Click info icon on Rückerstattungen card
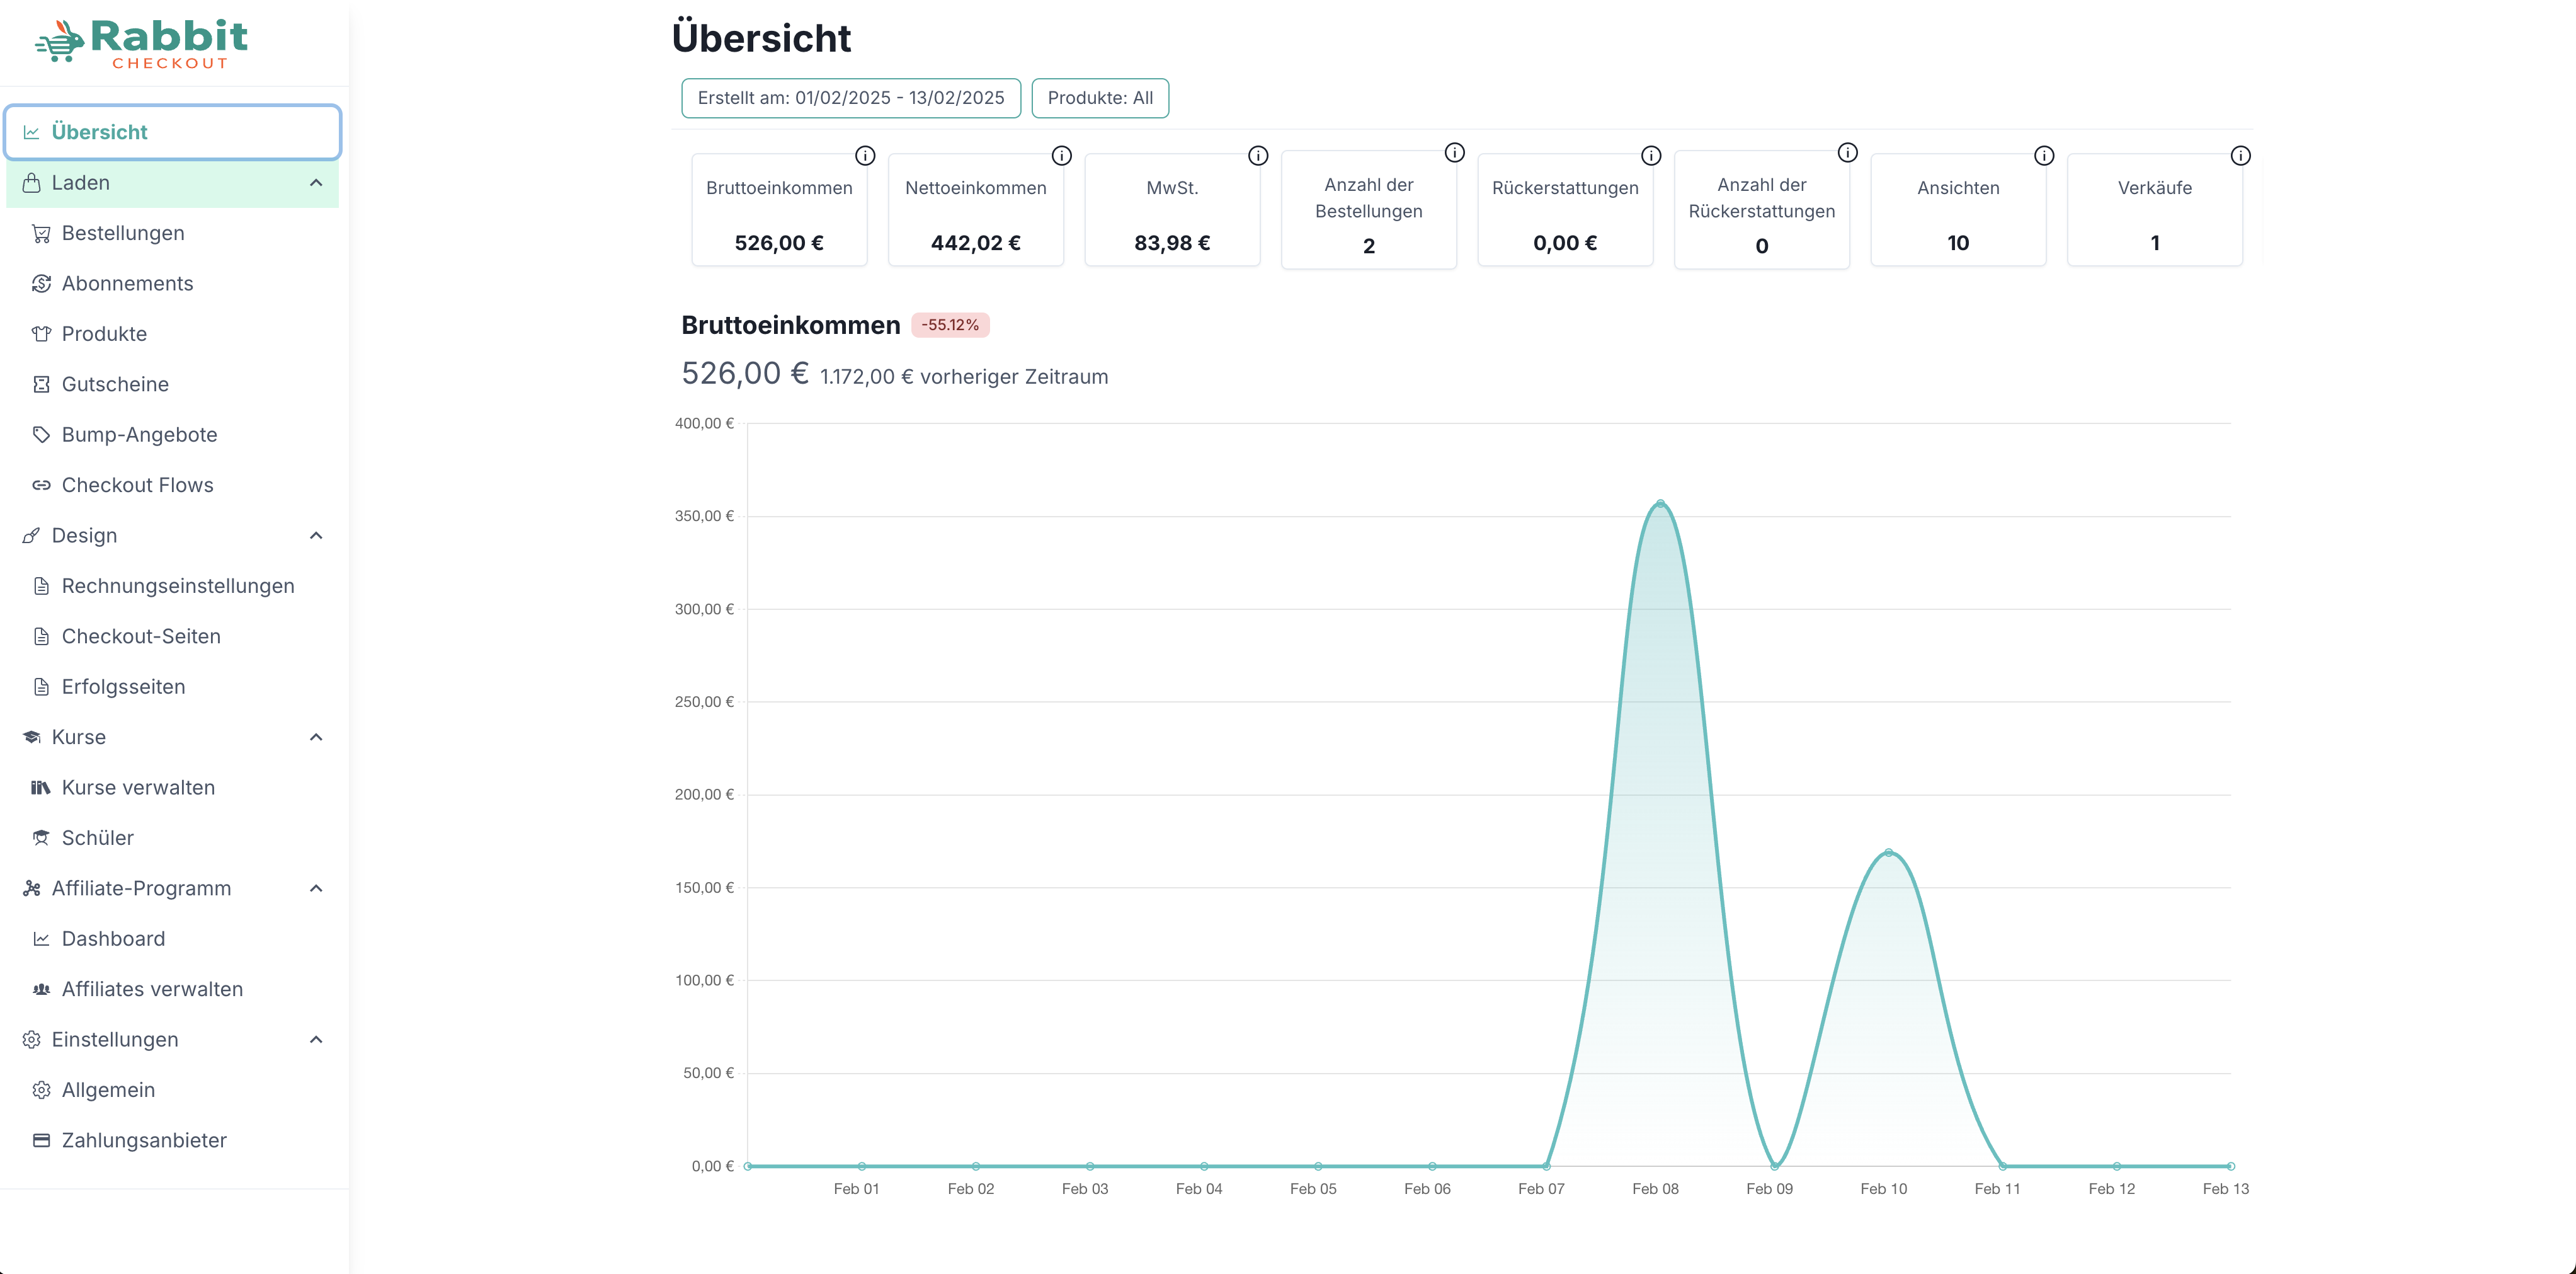 (1651, 156)
